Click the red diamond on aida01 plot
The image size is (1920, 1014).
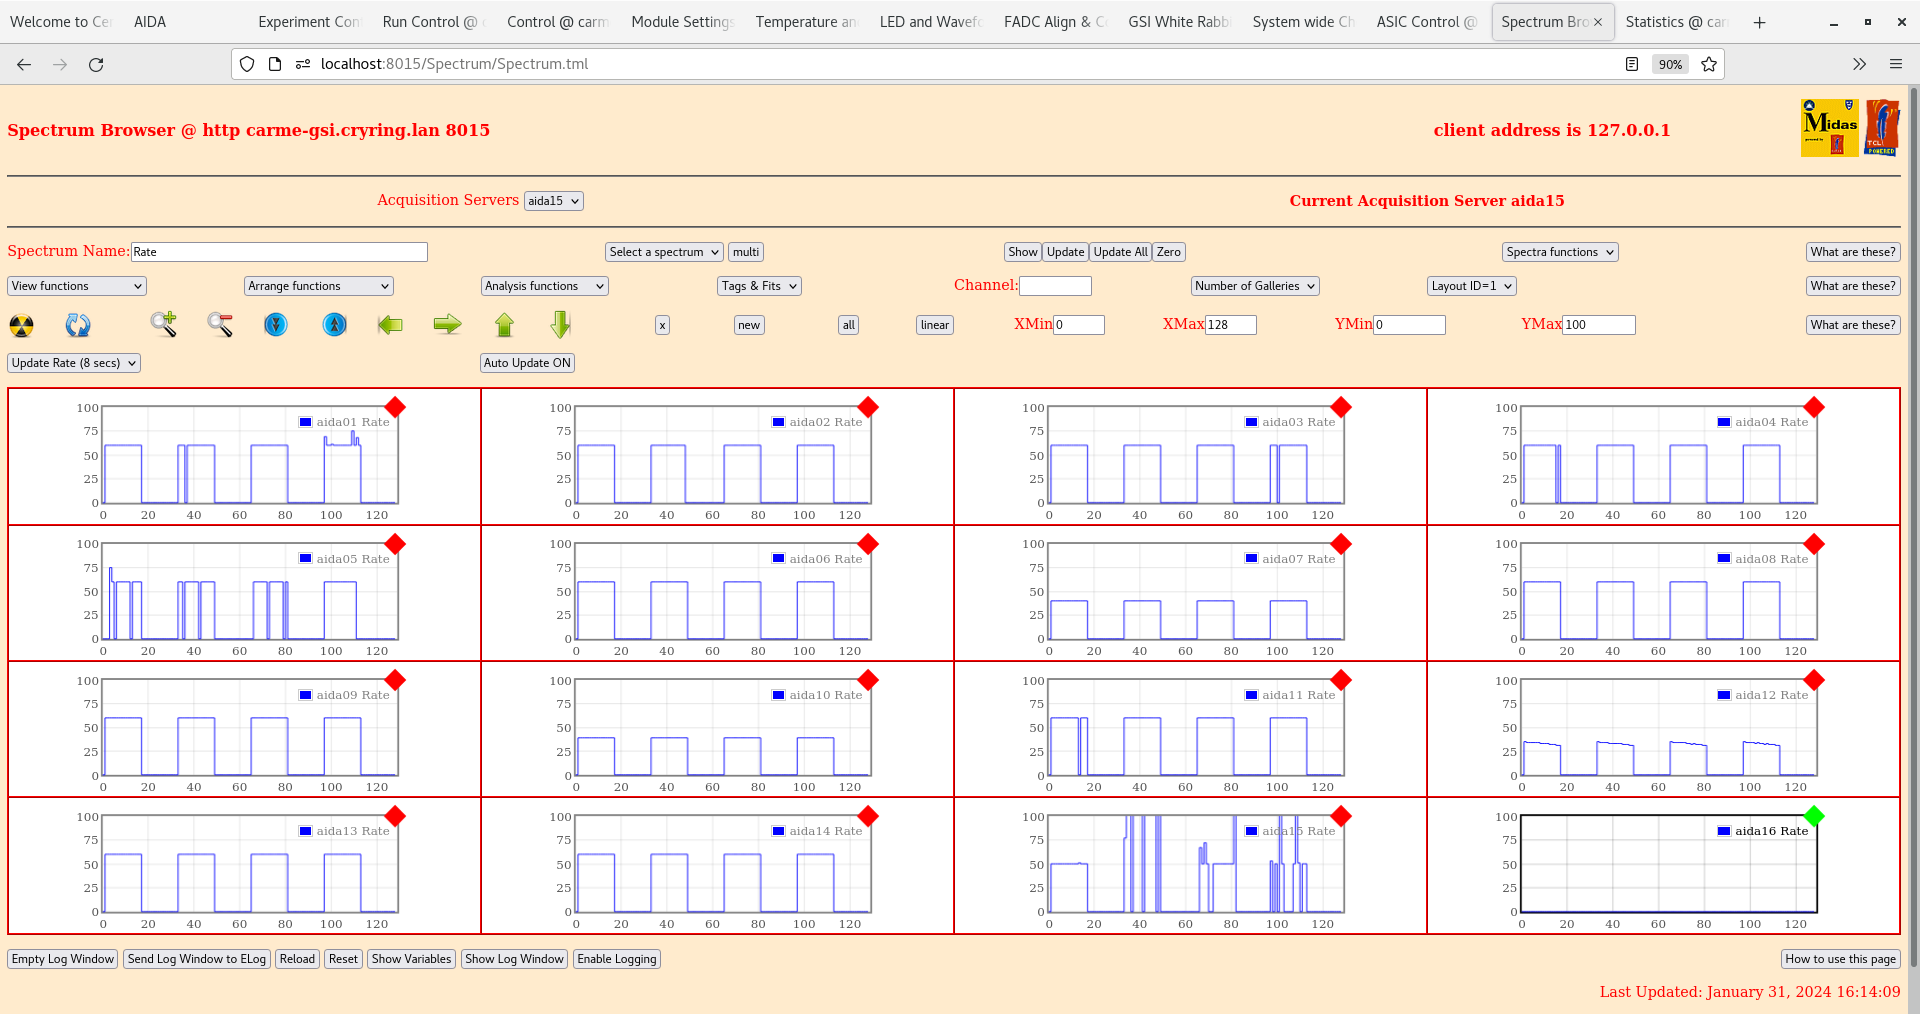395,407
